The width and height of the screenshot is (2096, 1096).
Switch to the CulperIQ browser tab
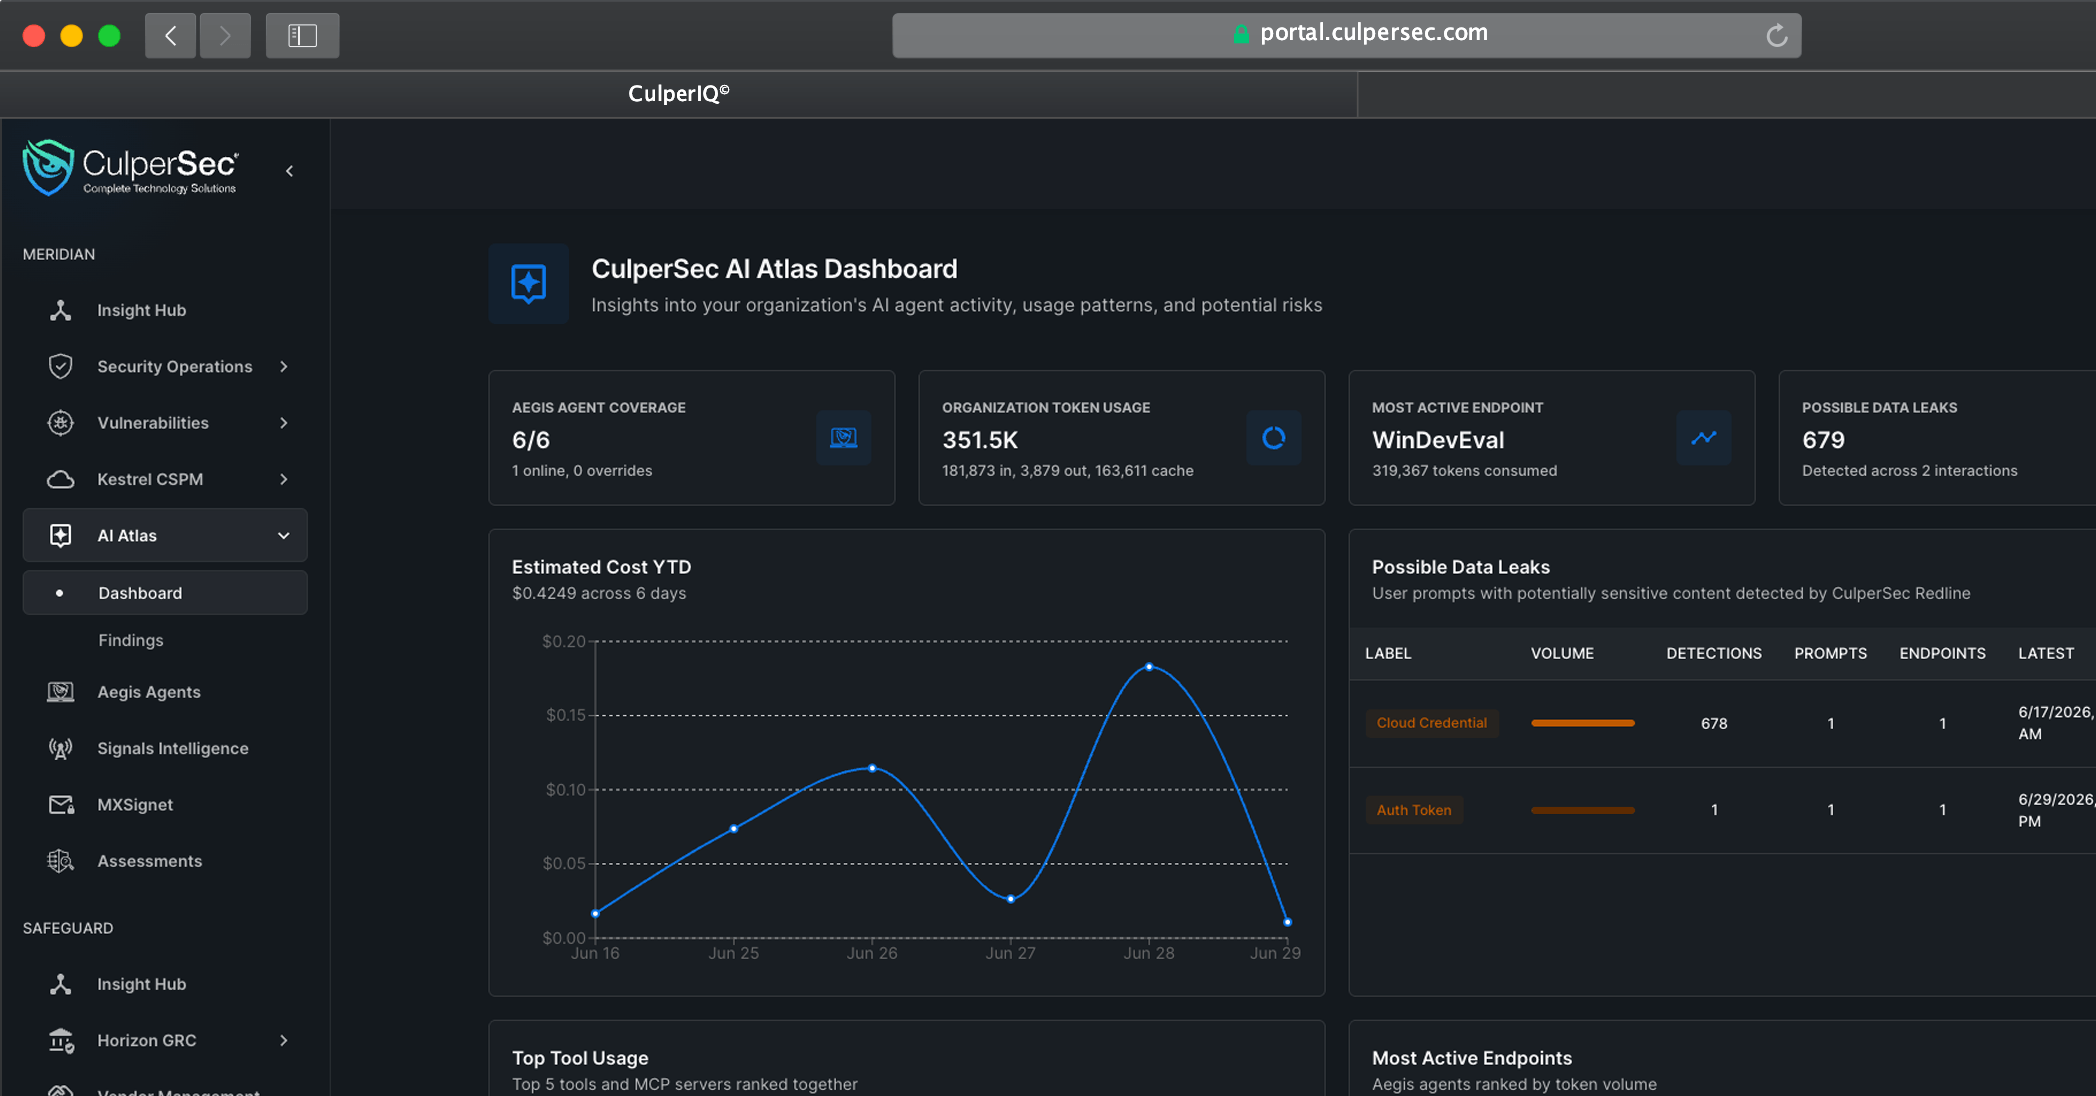[x=679, y=94]
